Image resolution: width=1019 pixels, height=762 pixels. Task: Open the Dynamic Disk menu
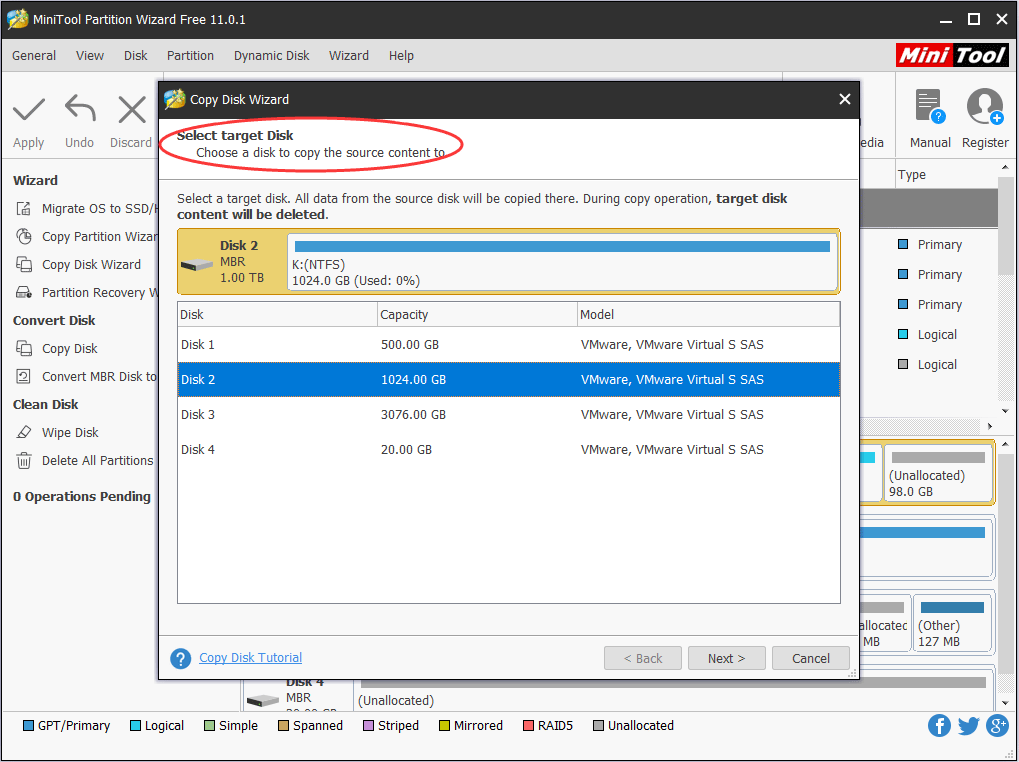[272, 56]
